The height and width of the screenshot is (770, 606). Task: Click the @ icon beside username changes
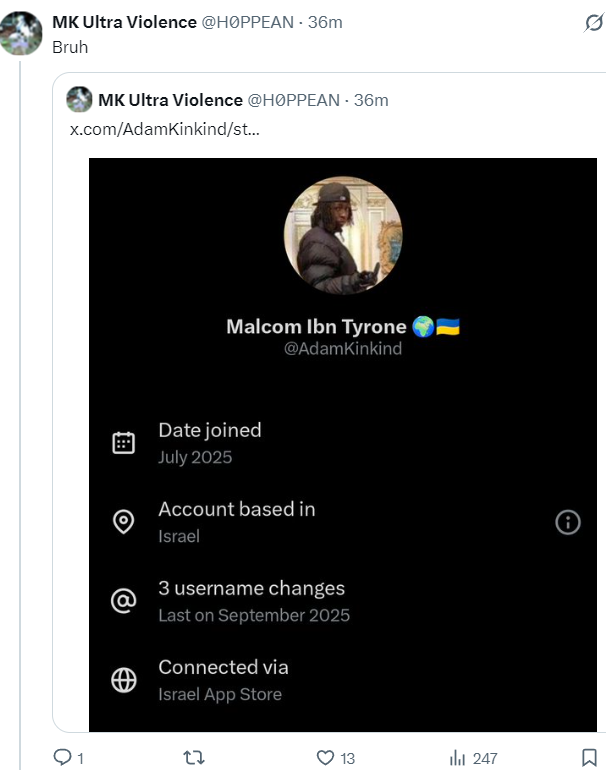coord(124,601)
